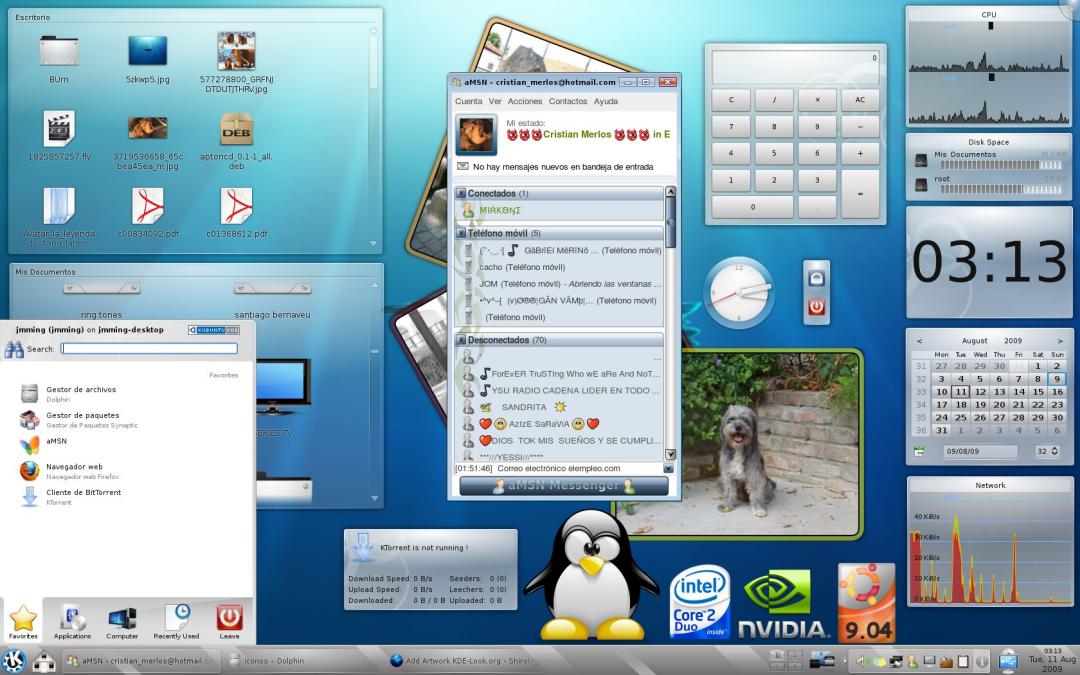Open the Ver menu in aMSN
This screenshot has width=1080, height=675.
tap(495, 101)
